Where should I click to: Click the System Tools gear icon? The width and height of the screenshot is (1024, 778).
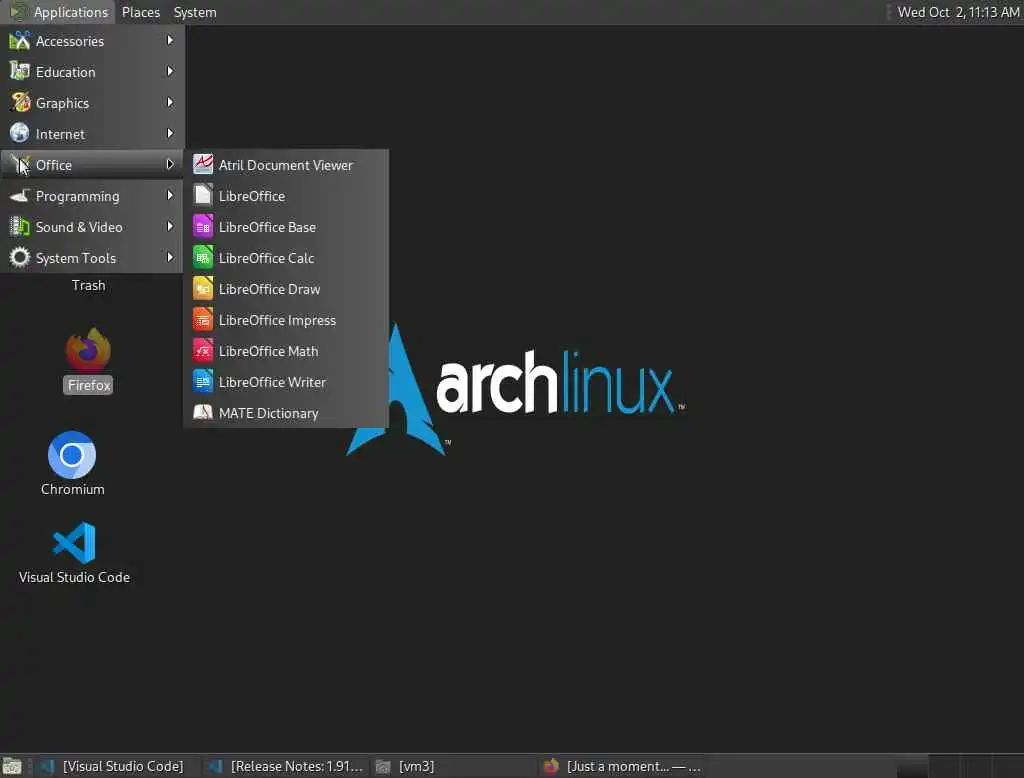click(x=20, y=257)
